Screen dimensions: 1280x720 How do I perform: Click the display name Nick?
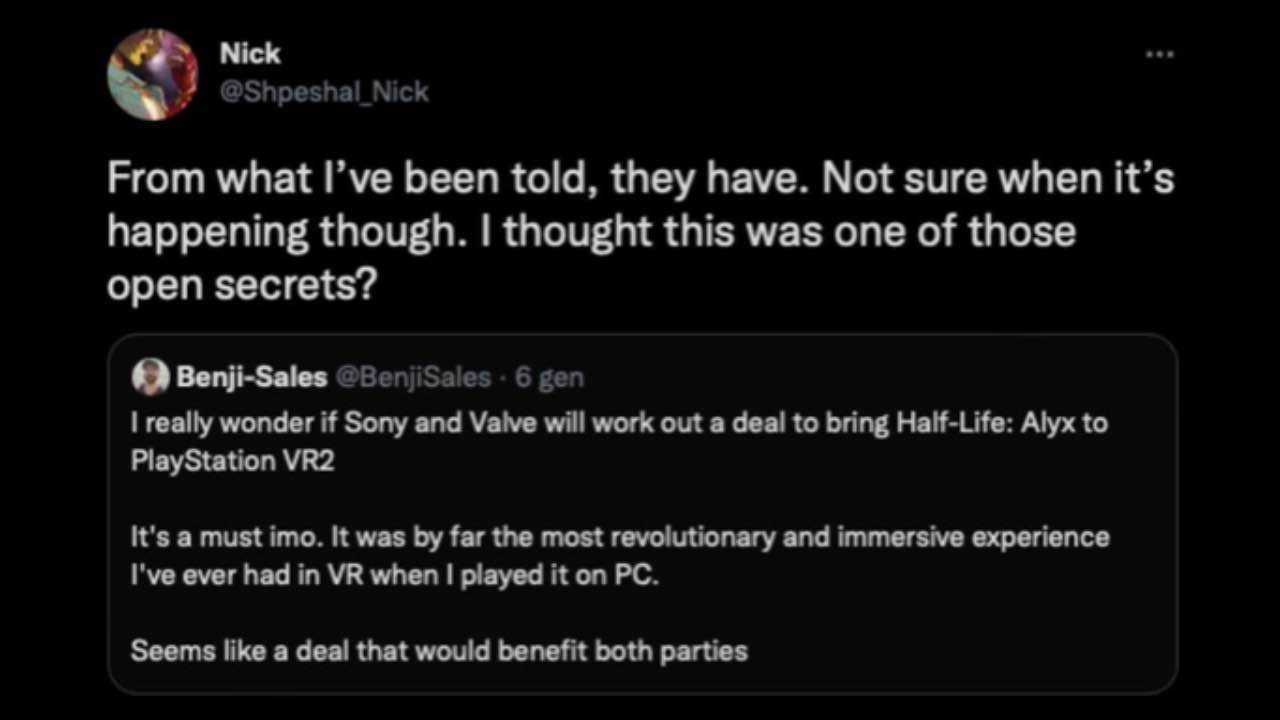click(250, 53)
